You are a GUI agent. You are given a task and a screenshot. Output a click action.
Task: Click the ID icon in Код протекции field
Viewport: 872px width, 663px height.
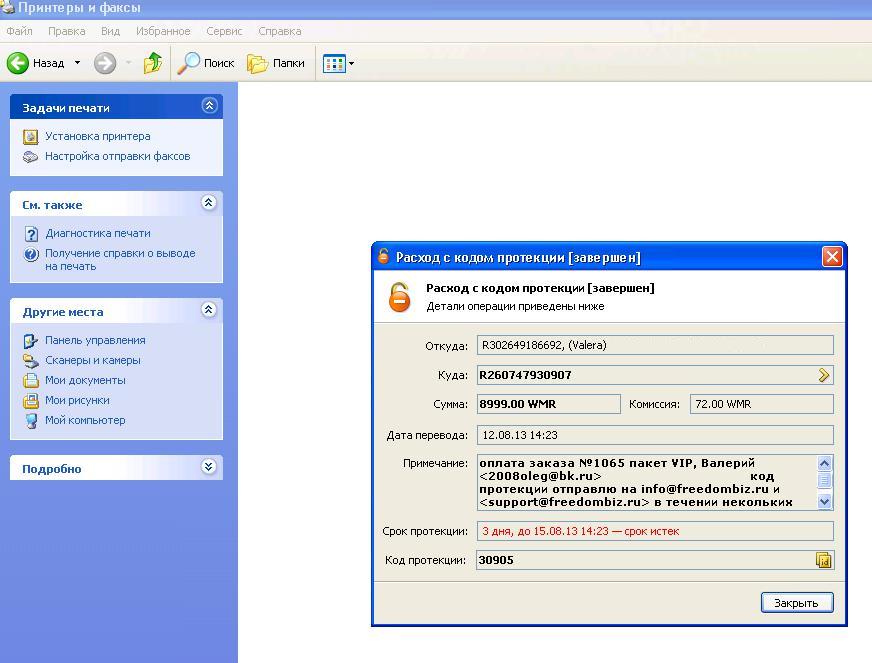point(824,560)
